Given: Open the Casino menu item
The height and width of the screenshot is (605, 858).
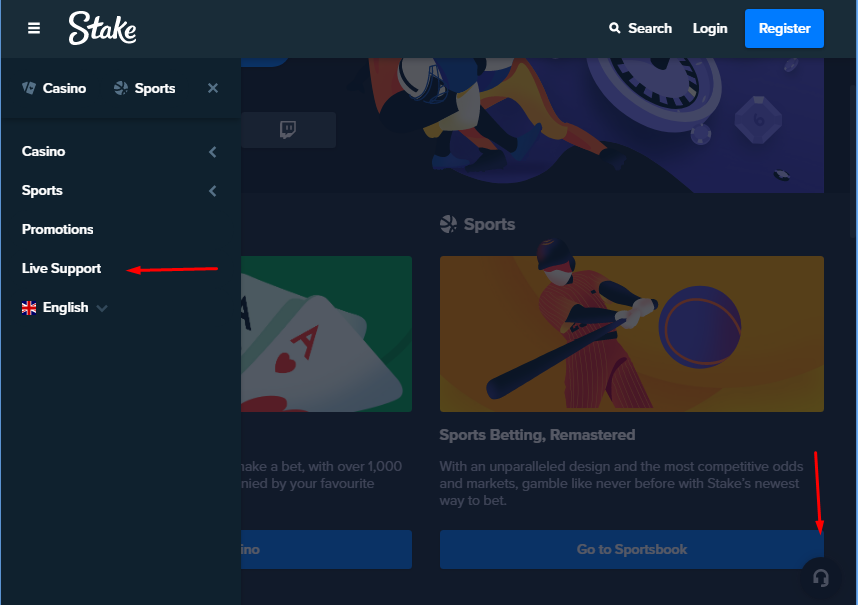Looking at the screenshot, I should (x=43, y=152).
